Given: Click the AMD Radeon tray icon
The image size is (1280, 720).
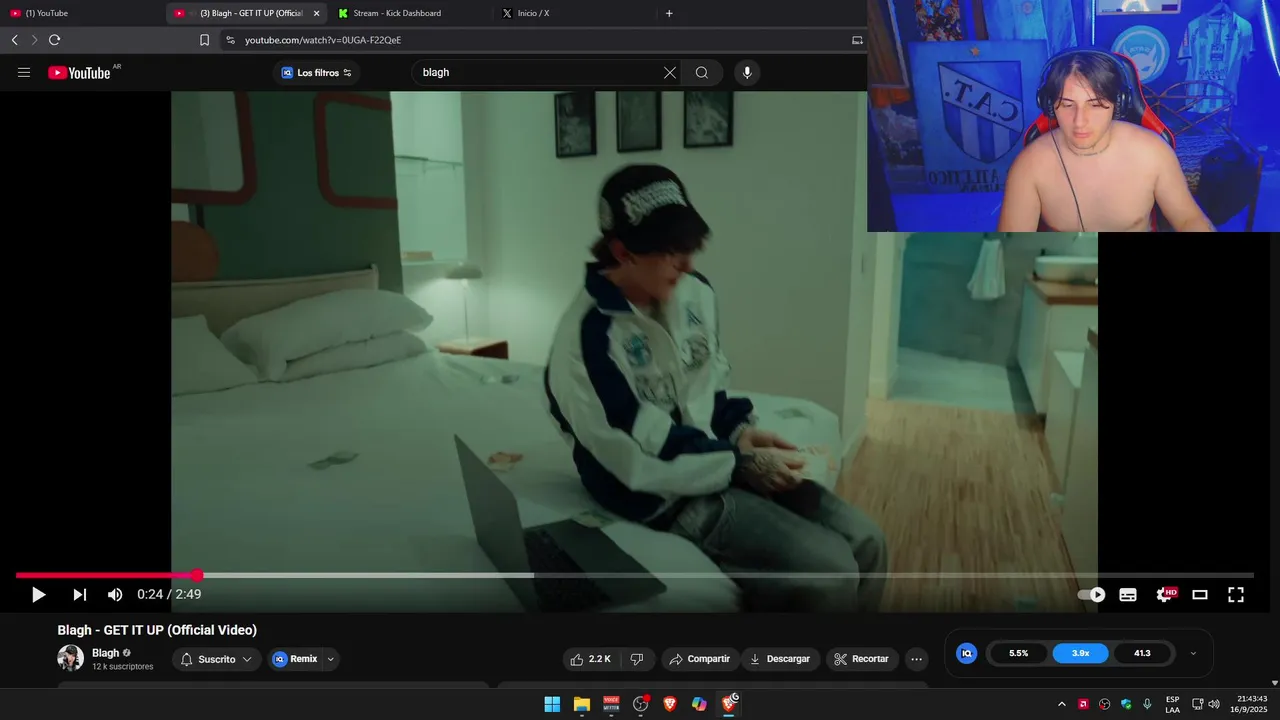Looking at the screenshot, I should tap(1083, 704).
